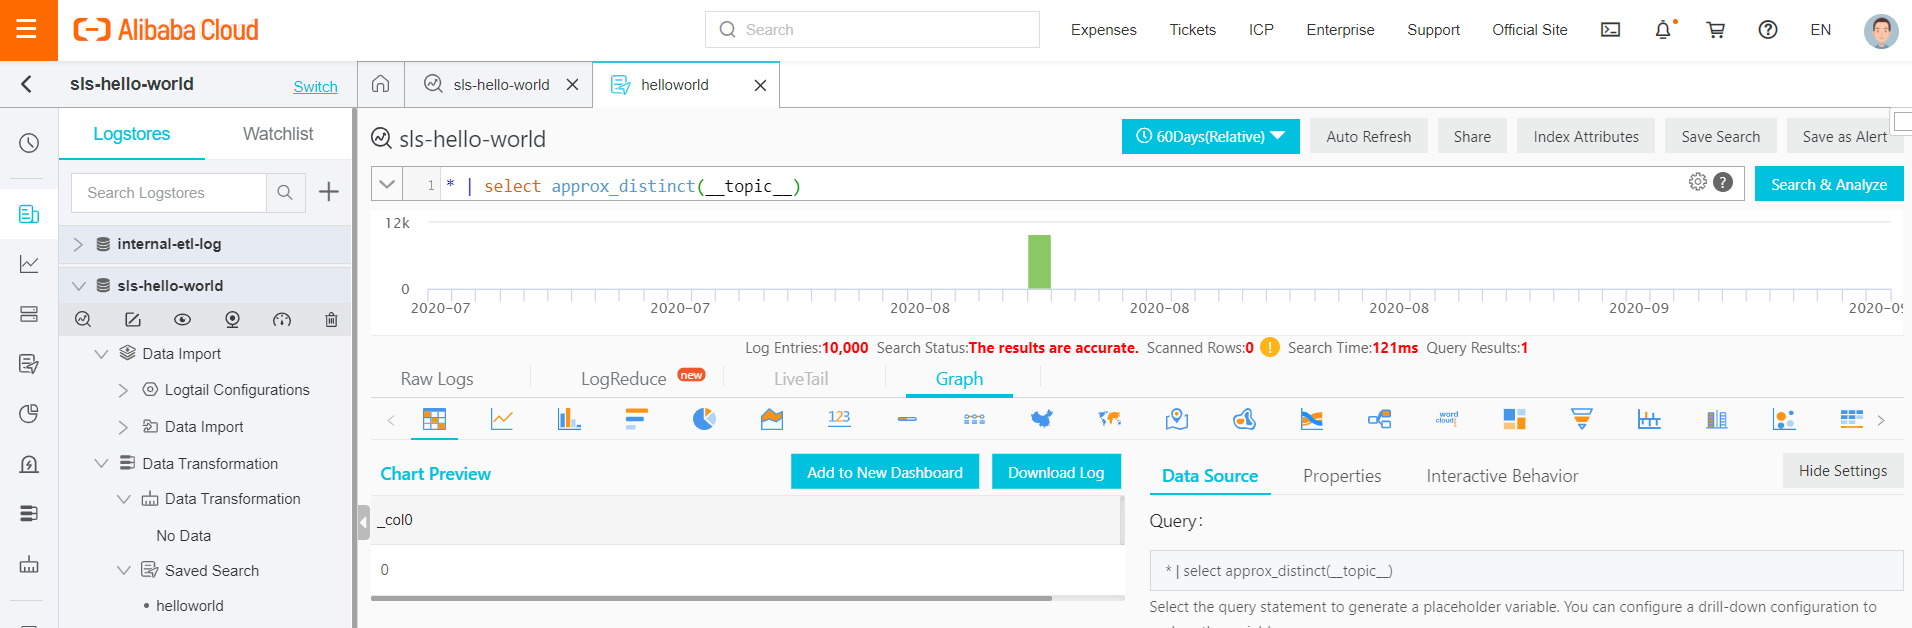The width and height of the screenshot is (1912, 628).
Task: Expand the query box chevron
Action: point(387,184)
